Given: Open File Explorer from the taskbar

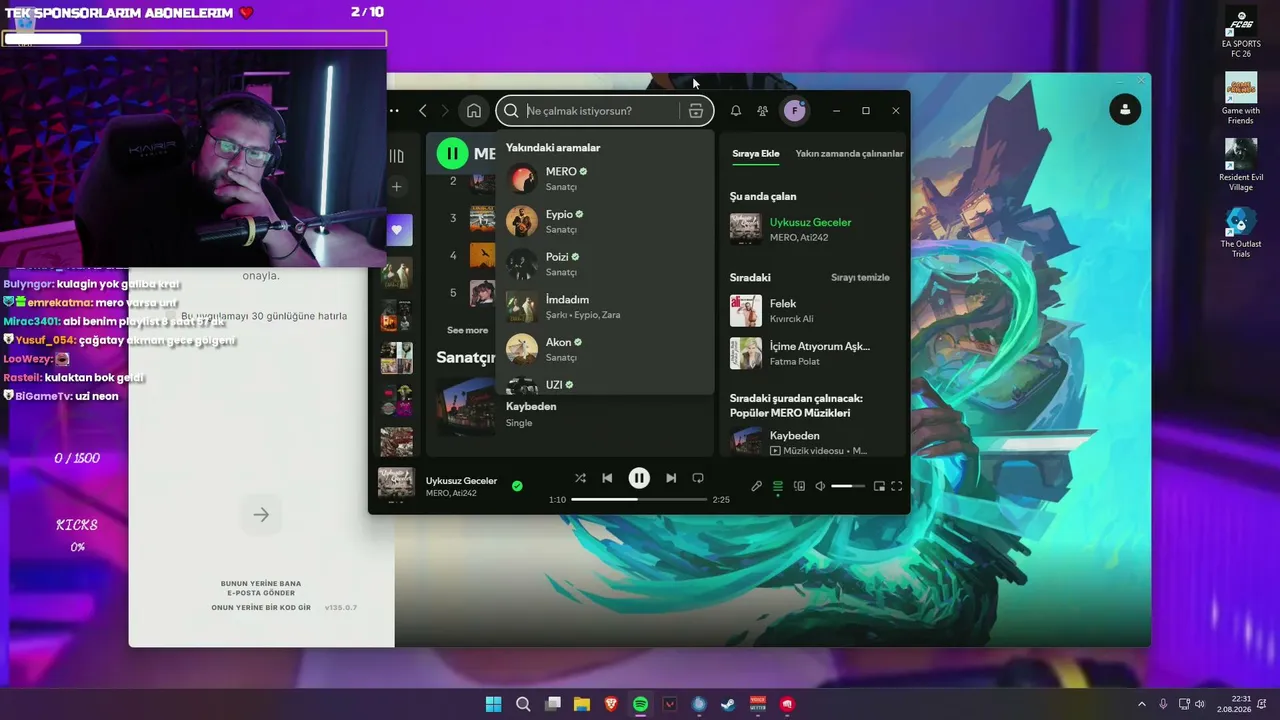Looking at the screenshot, I should point(581,704).
